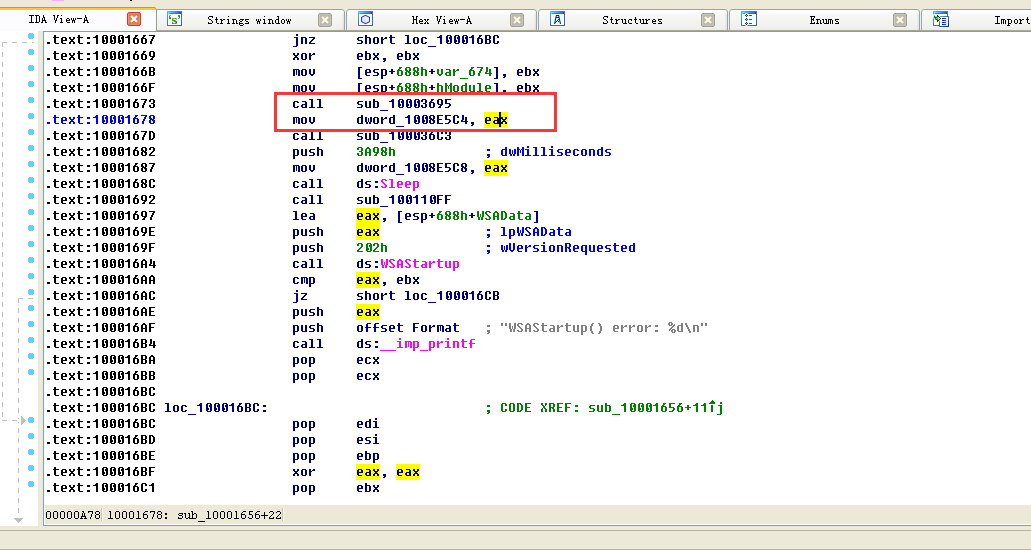Viewport: 1031px width, 550px height.
Task: Click breakpoint dot at address 100016C1
Action: tap(31, 485)
